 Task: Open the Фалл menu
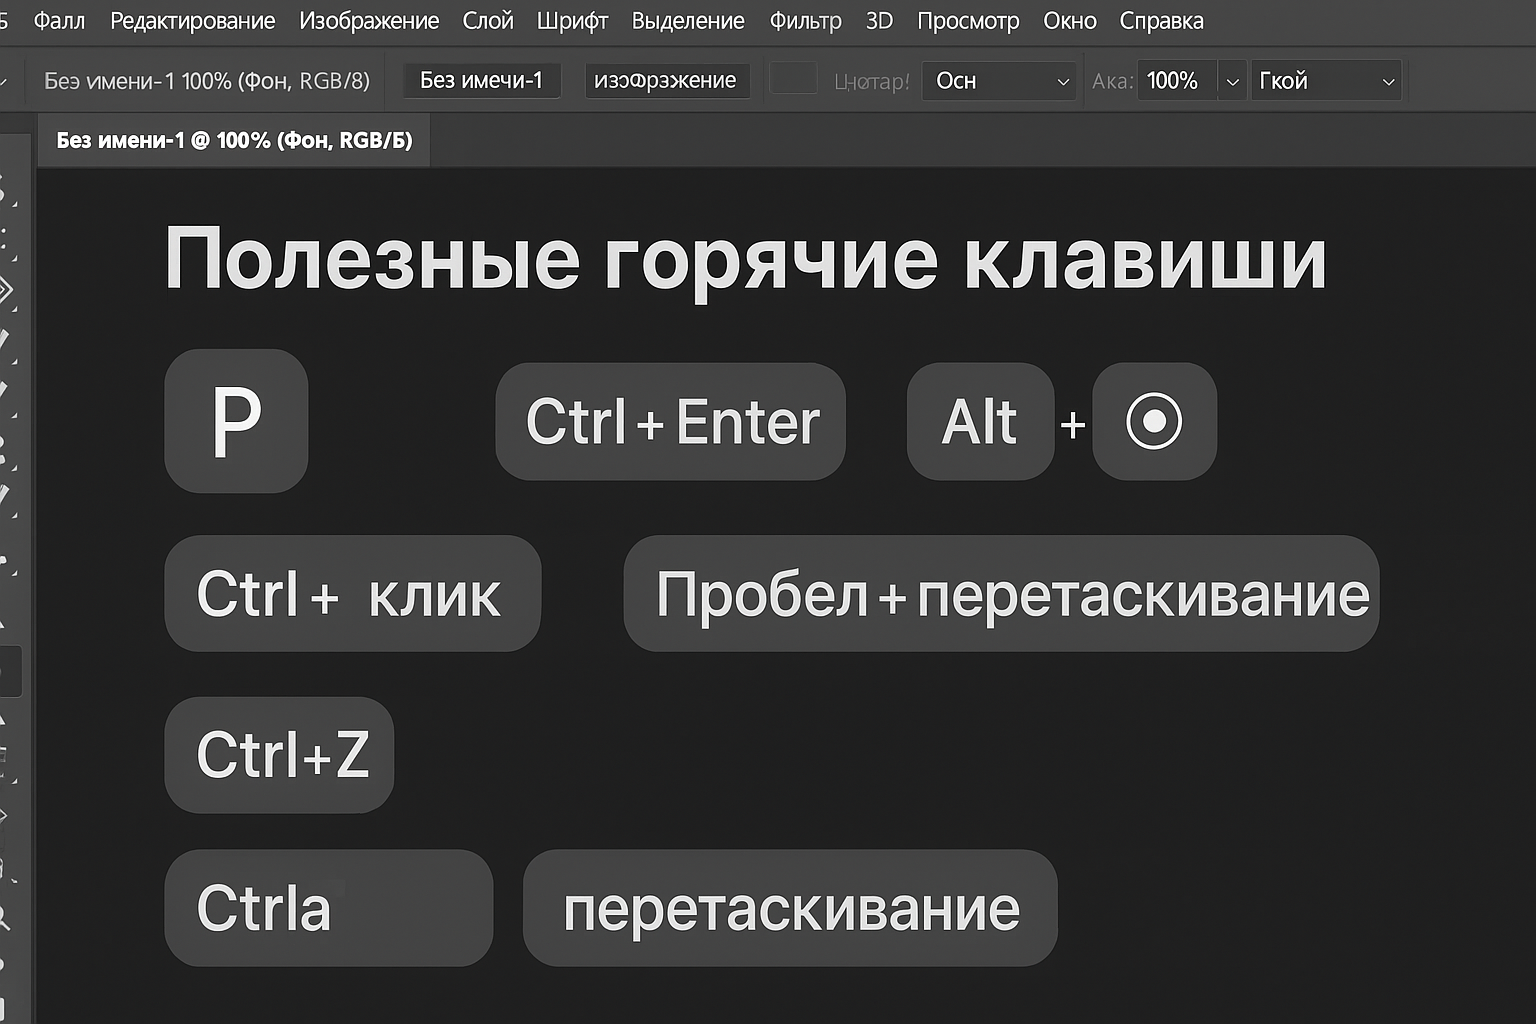click(59, 21)
